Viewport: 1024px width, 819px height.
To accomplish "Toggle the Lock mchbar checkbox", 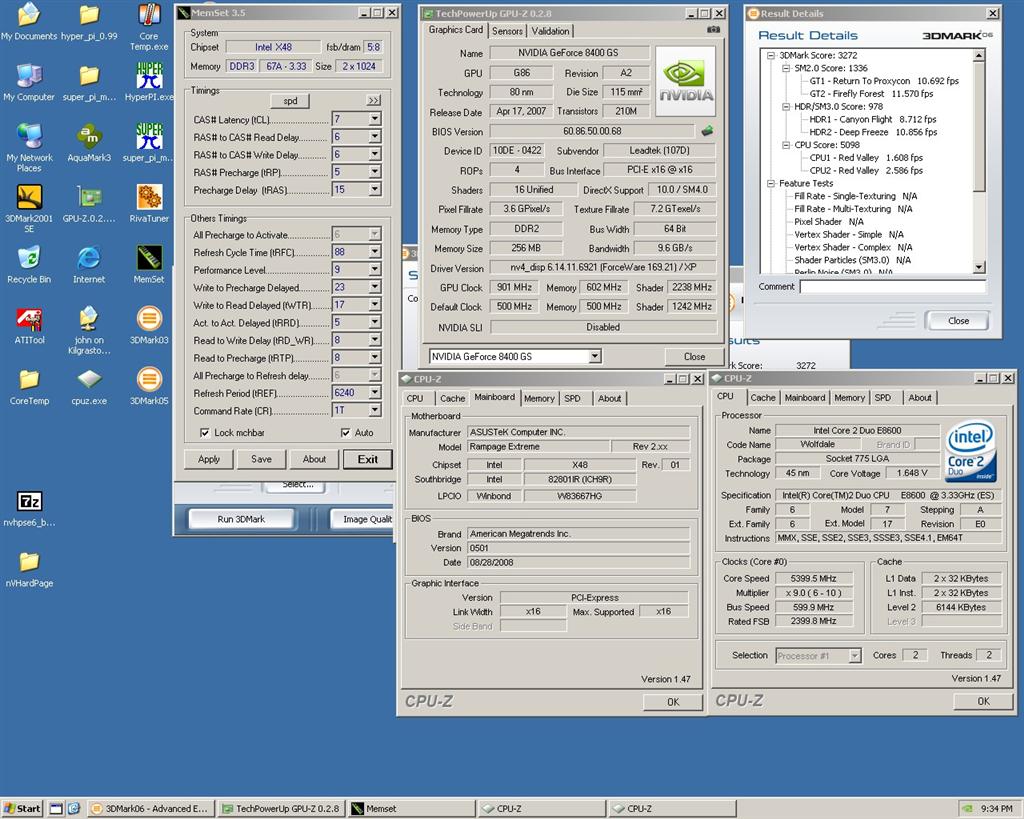I will click(x=204, y=432).
